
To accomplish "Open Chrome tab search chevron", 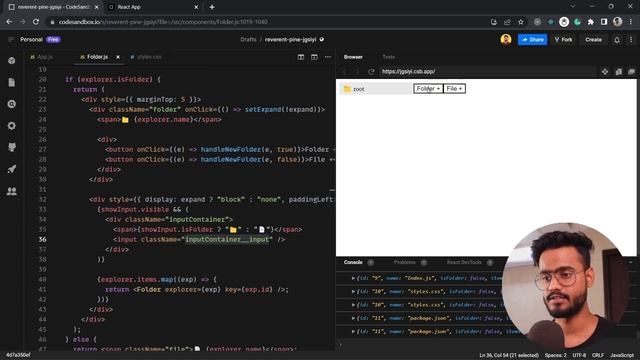I will (x=573, y=7).
